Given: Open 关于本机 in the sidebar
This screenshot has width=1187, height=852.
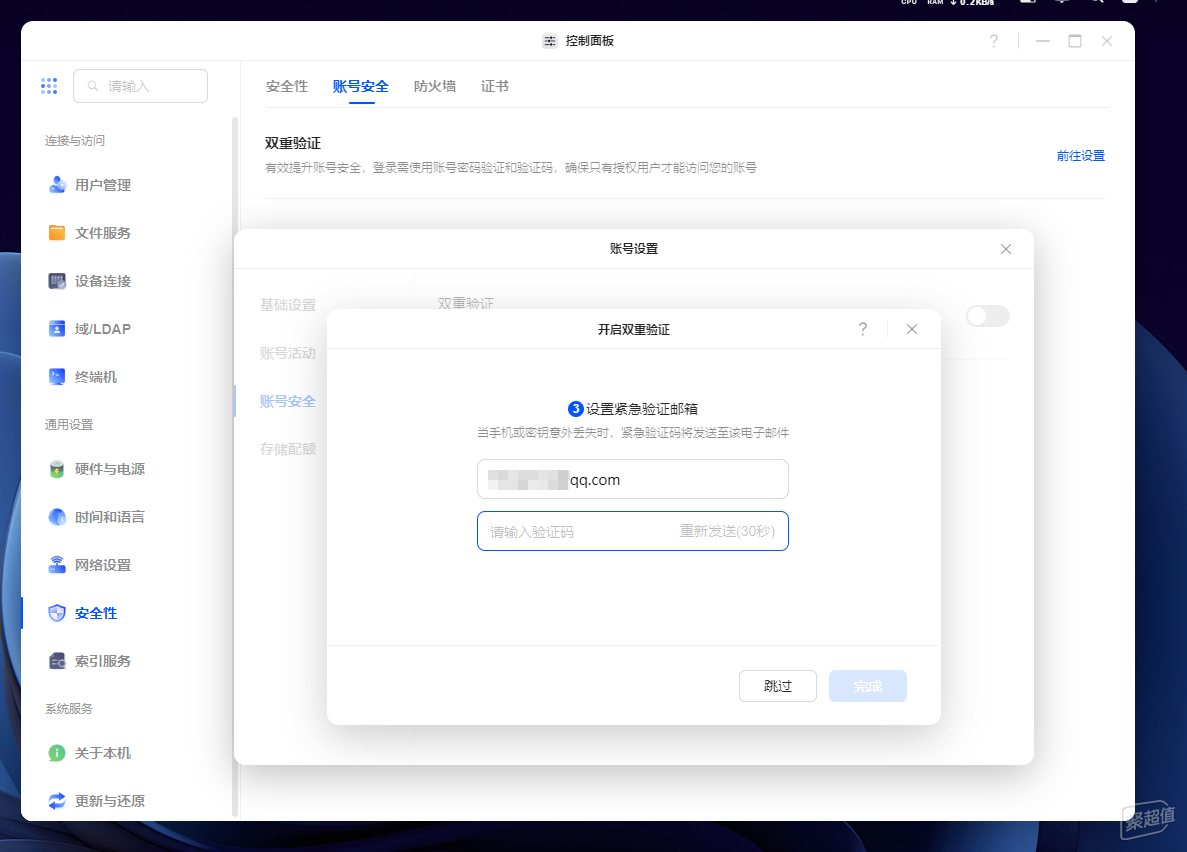Looking at the screenshot, I should 103,753.
